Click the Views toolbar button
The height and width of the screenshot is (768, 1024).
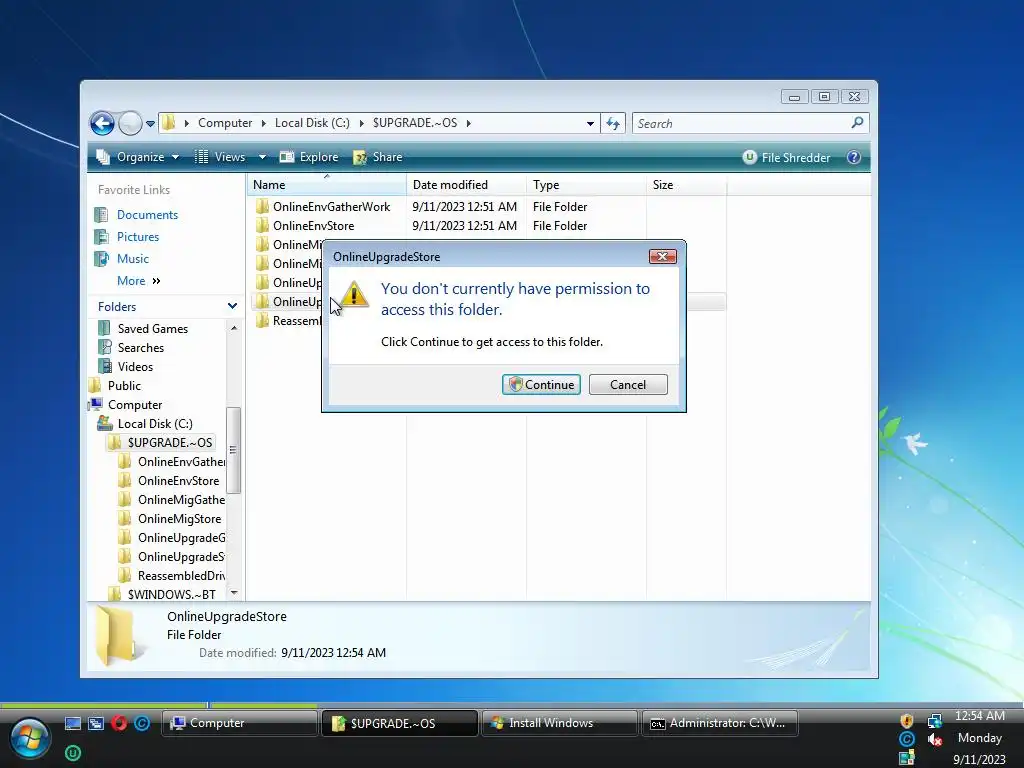[x=221, y=157]
